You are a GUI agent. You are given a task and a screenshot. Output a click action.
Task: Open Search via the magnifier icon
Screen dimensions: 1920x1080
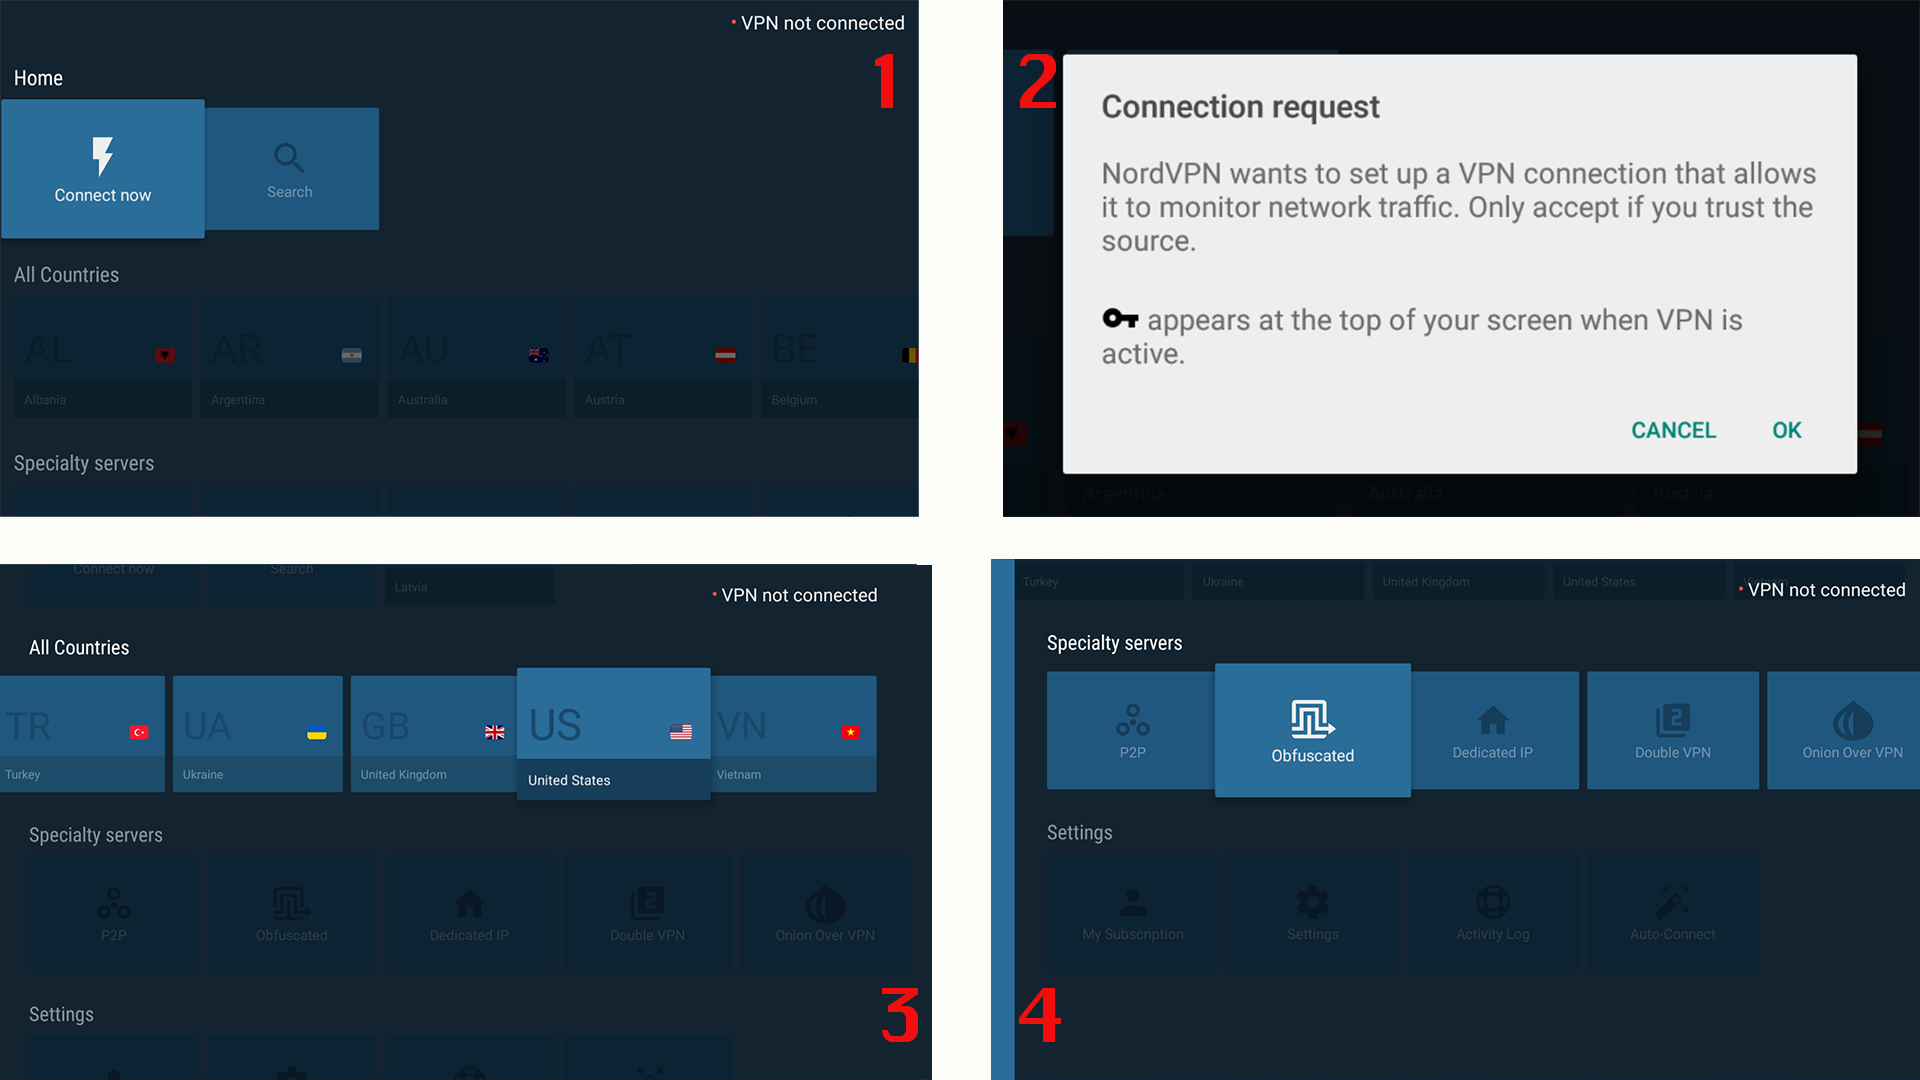pyautogui.click(x=289, y=157)
